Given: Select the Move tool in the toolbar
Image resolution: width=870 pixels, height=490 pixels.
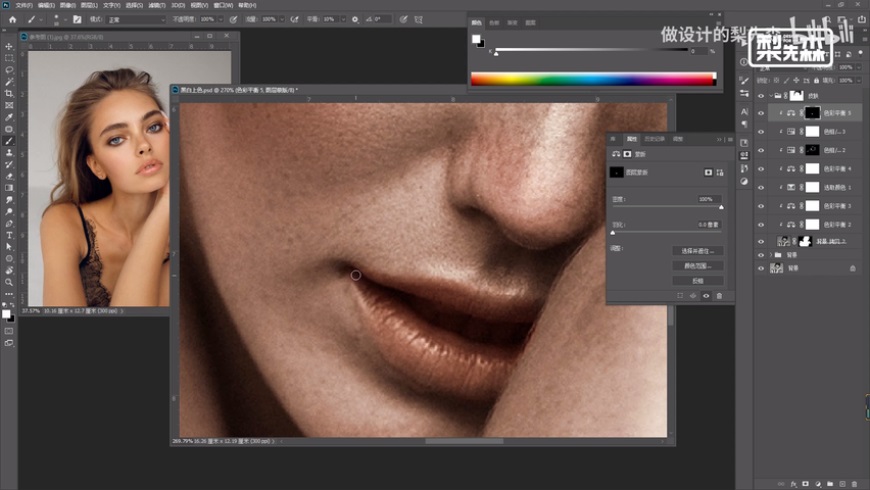Looking at the screenshot, I should click(x=9, y=47).
